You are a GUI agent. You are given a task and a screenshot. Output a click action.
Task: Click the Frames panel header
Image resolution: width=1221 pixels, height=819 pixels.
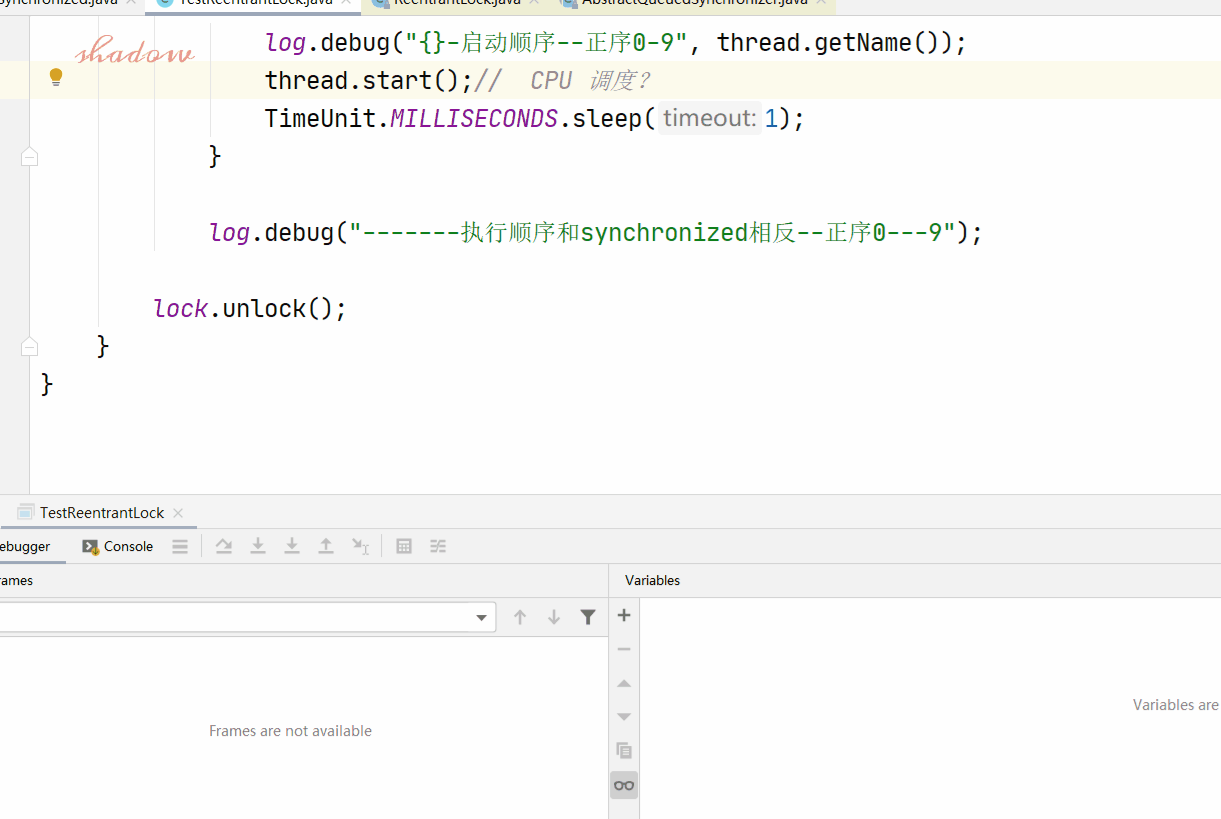point(15,580)
